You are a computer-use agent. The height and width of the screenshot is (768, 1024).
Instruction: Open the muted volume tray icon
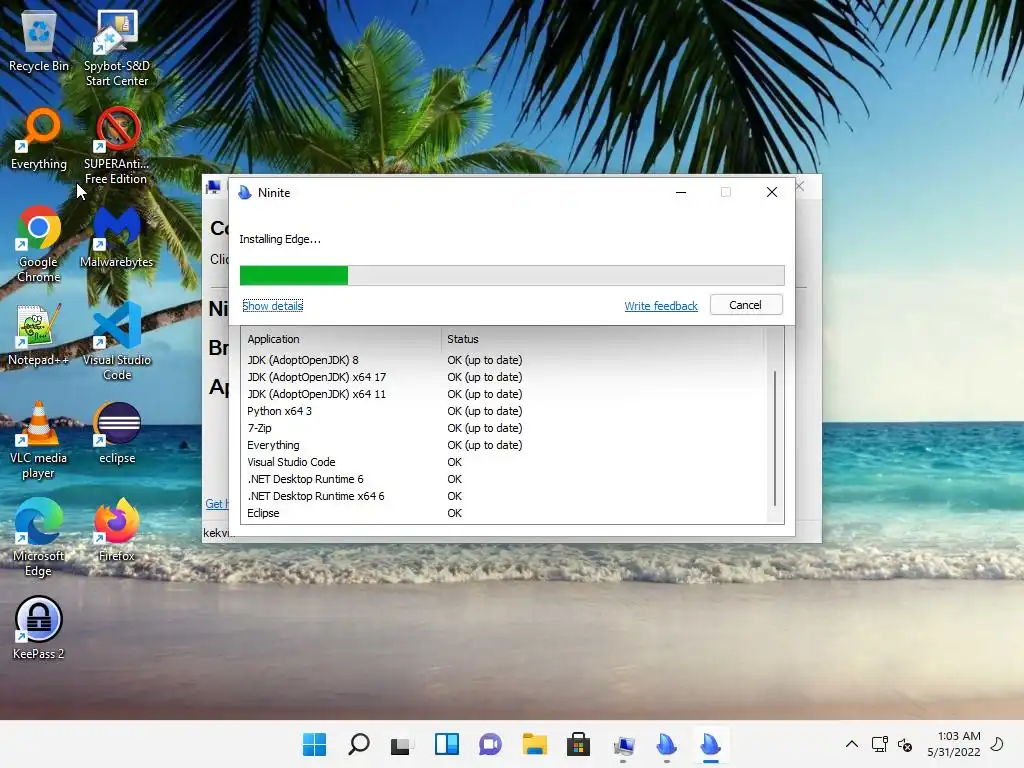coord(905,744)
